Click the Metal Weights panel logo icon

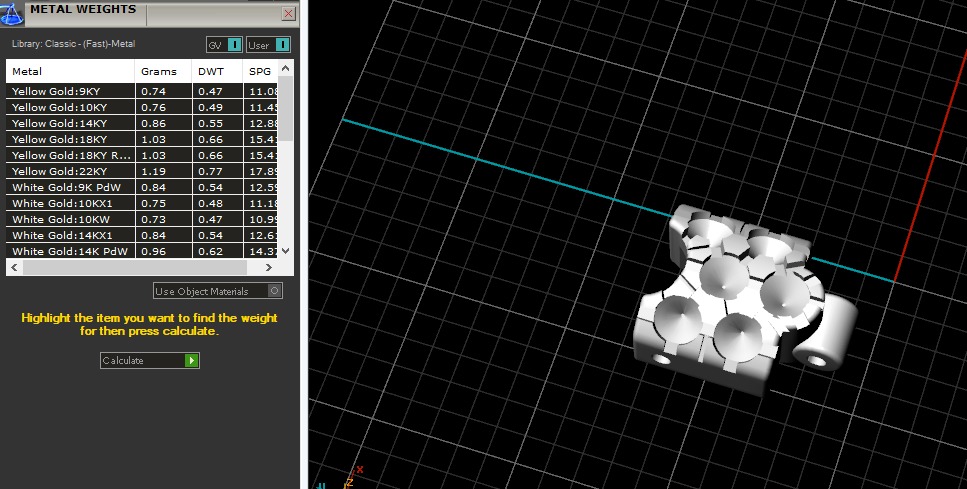11,14
